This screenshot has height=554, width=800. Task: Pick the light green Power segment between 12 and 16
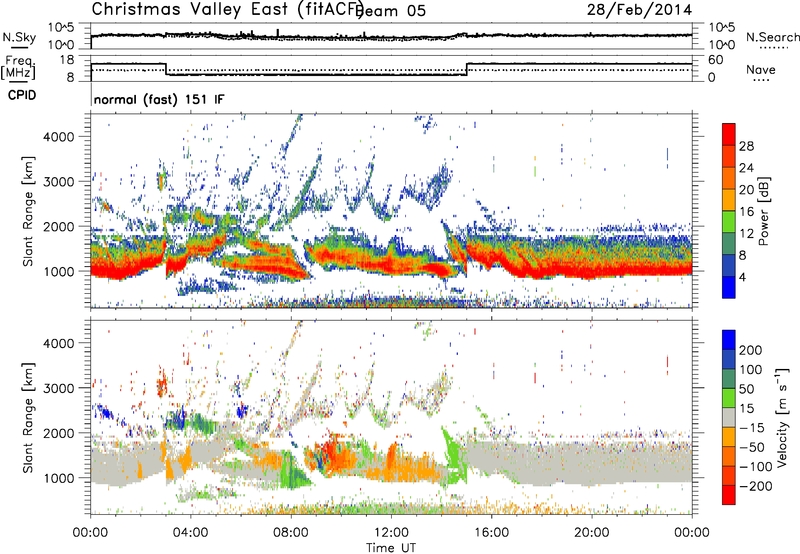729,221
